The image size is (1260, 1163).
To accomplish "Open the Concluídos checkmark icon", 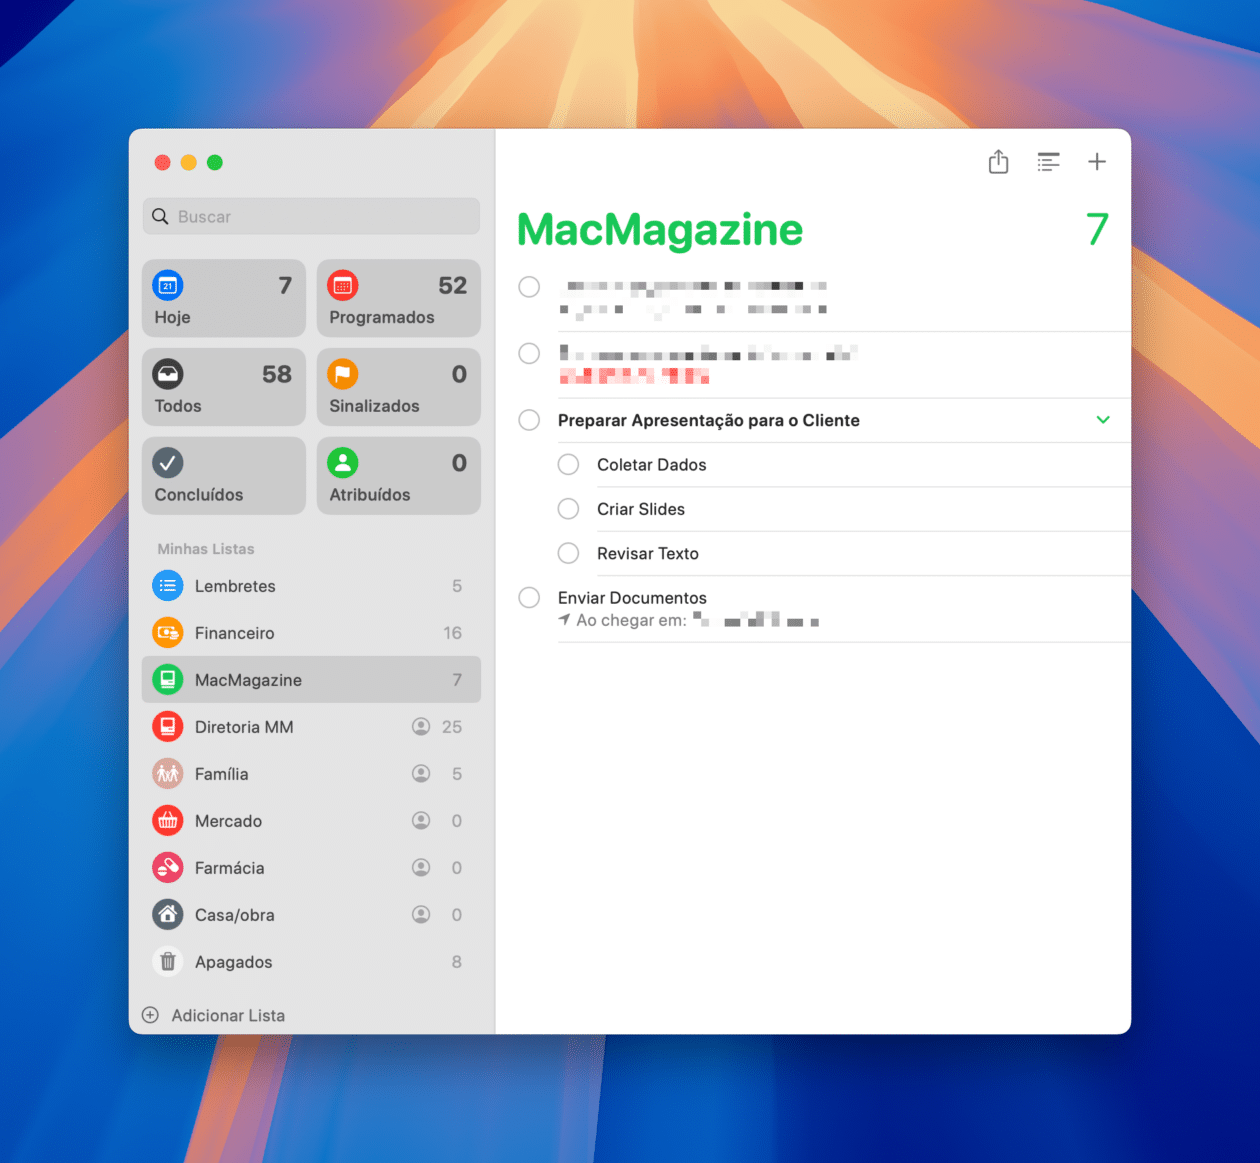I will pyautogui.click(x=168, y=462).
